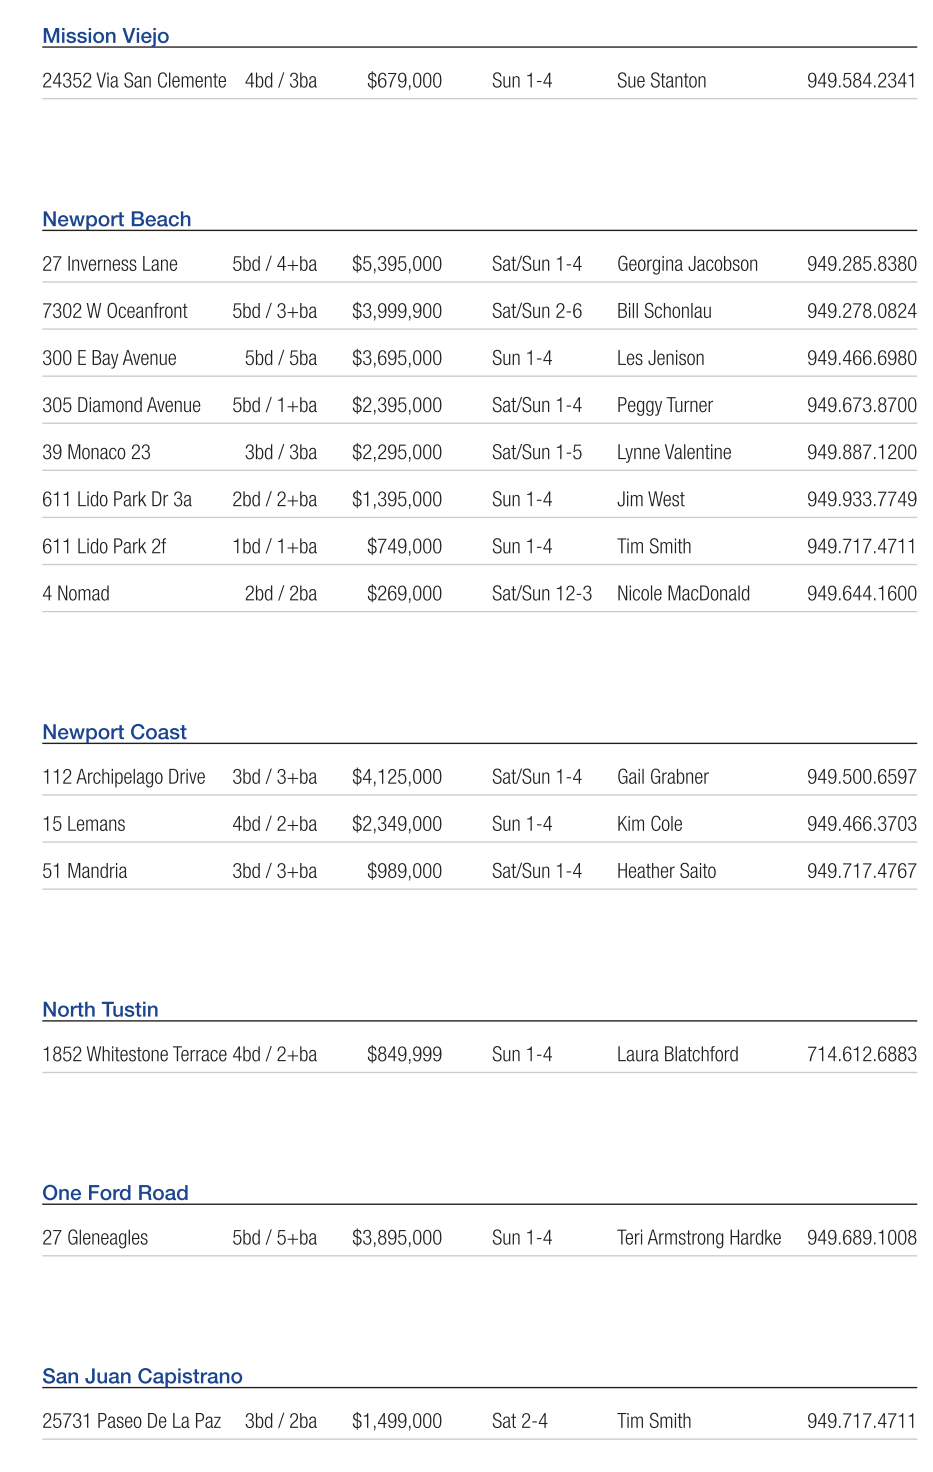Click phone number 949.285.8380
Image resolution: width=933 pixels, height=1472 pixels.
click(x=861, y=264)
